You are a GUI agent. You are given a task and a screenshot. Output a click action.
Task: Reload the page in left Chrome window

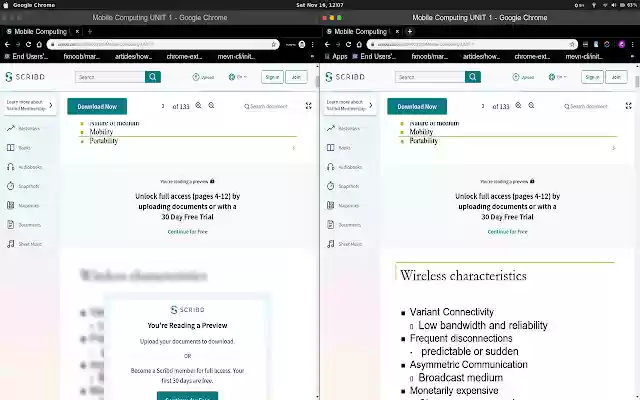(28, 44)
